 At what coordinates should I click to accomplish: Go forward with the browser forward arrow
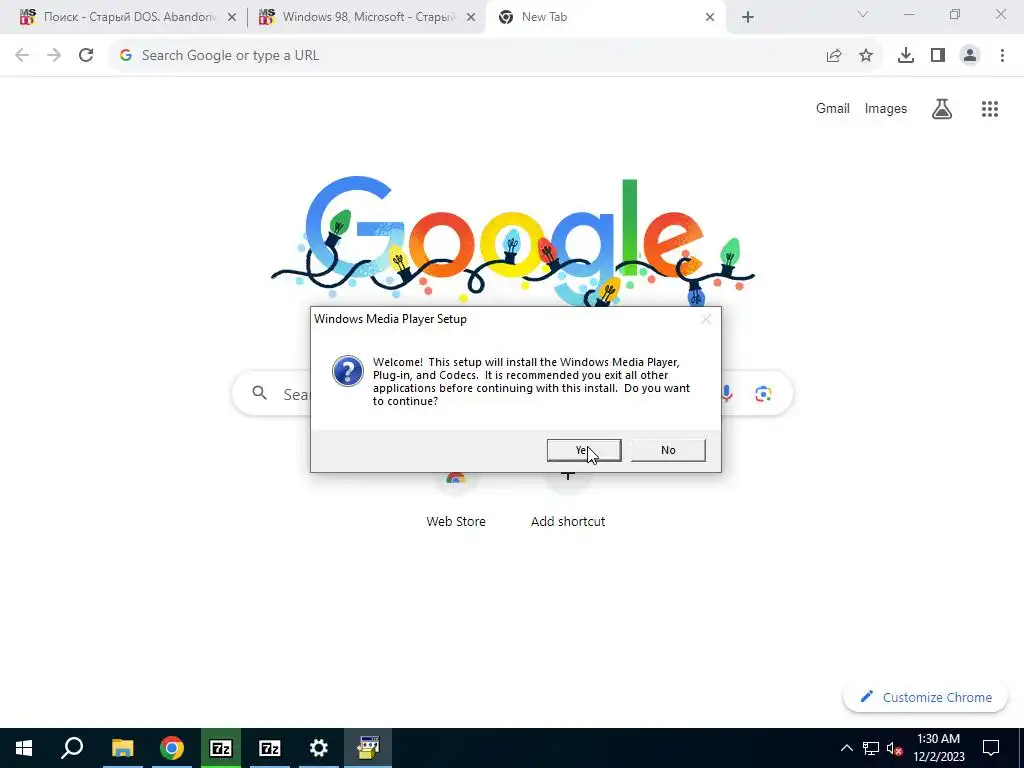tap(54, 56)
